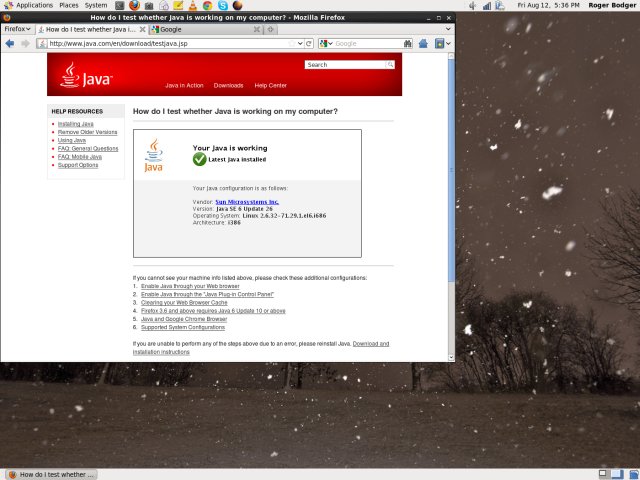Open the System menu
640x480 pixels.
[x=96, y=5]
